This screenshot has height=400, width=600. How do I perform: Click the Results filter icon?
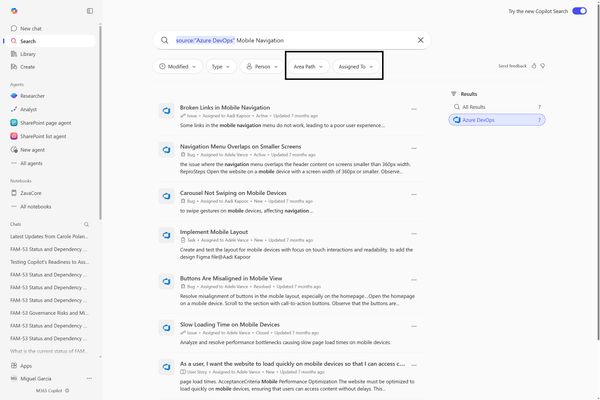(453, 94)
